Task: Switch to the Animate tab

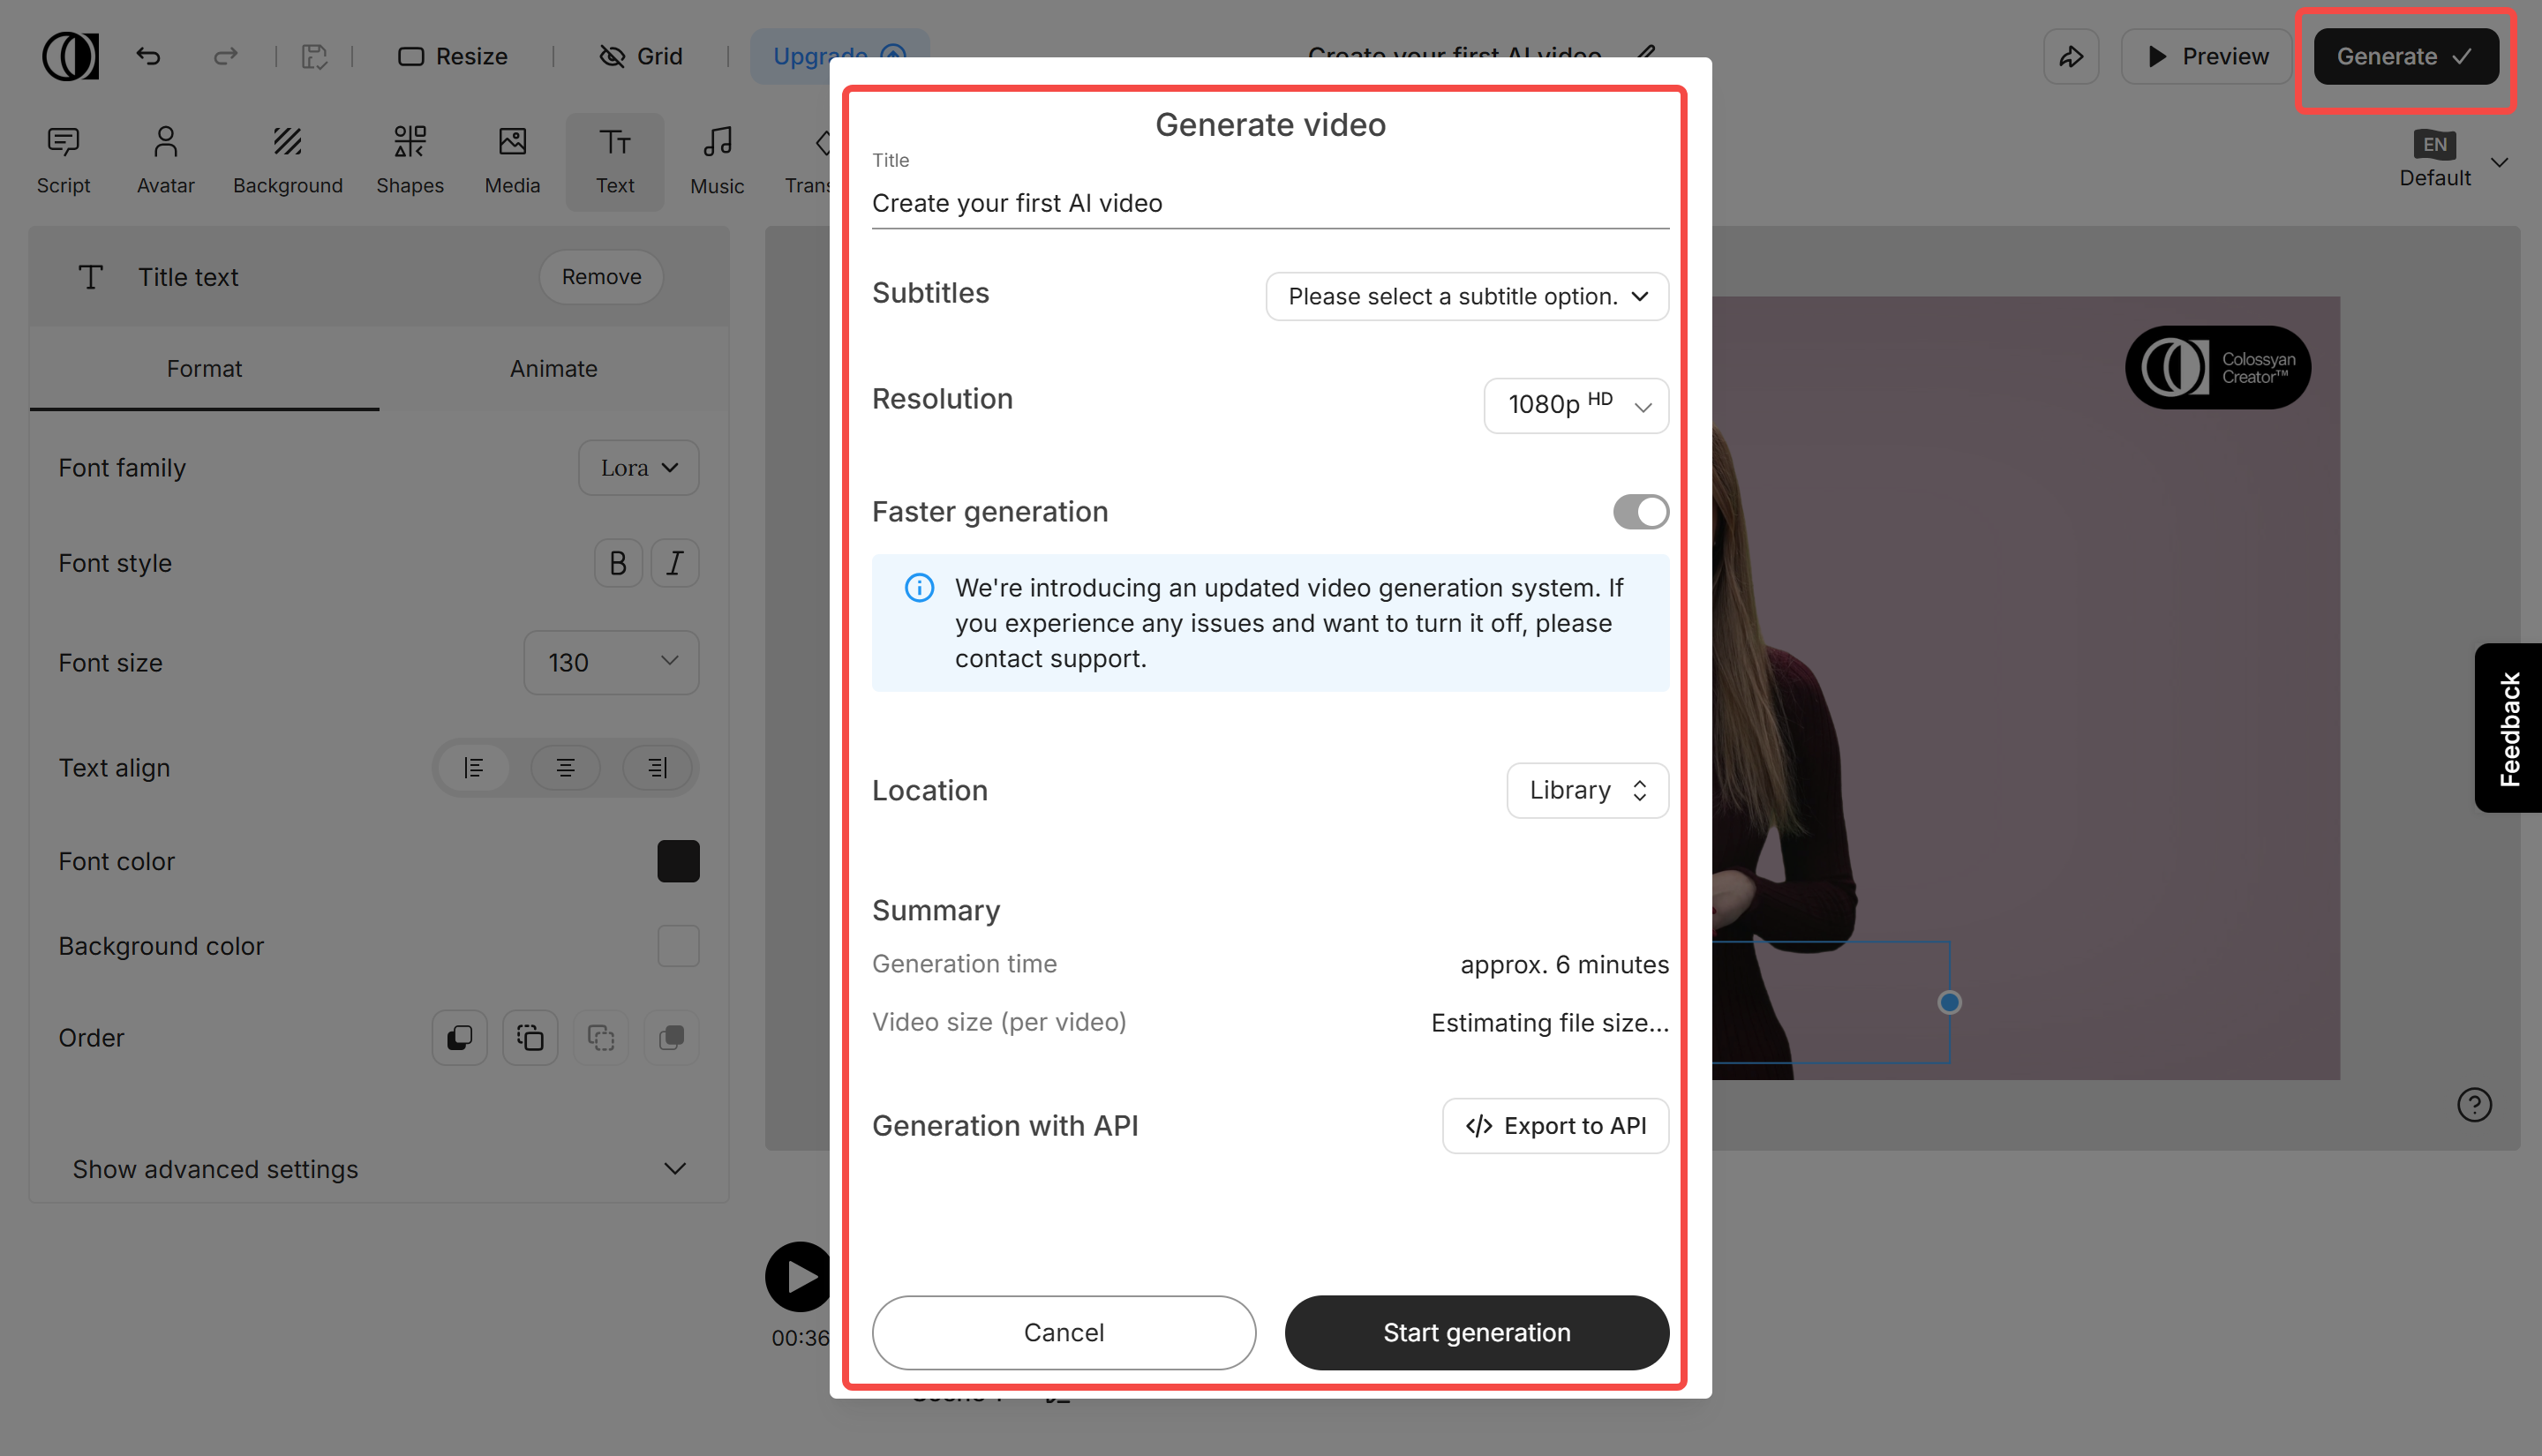Action: pyautogui.click(x=553, y=368)
